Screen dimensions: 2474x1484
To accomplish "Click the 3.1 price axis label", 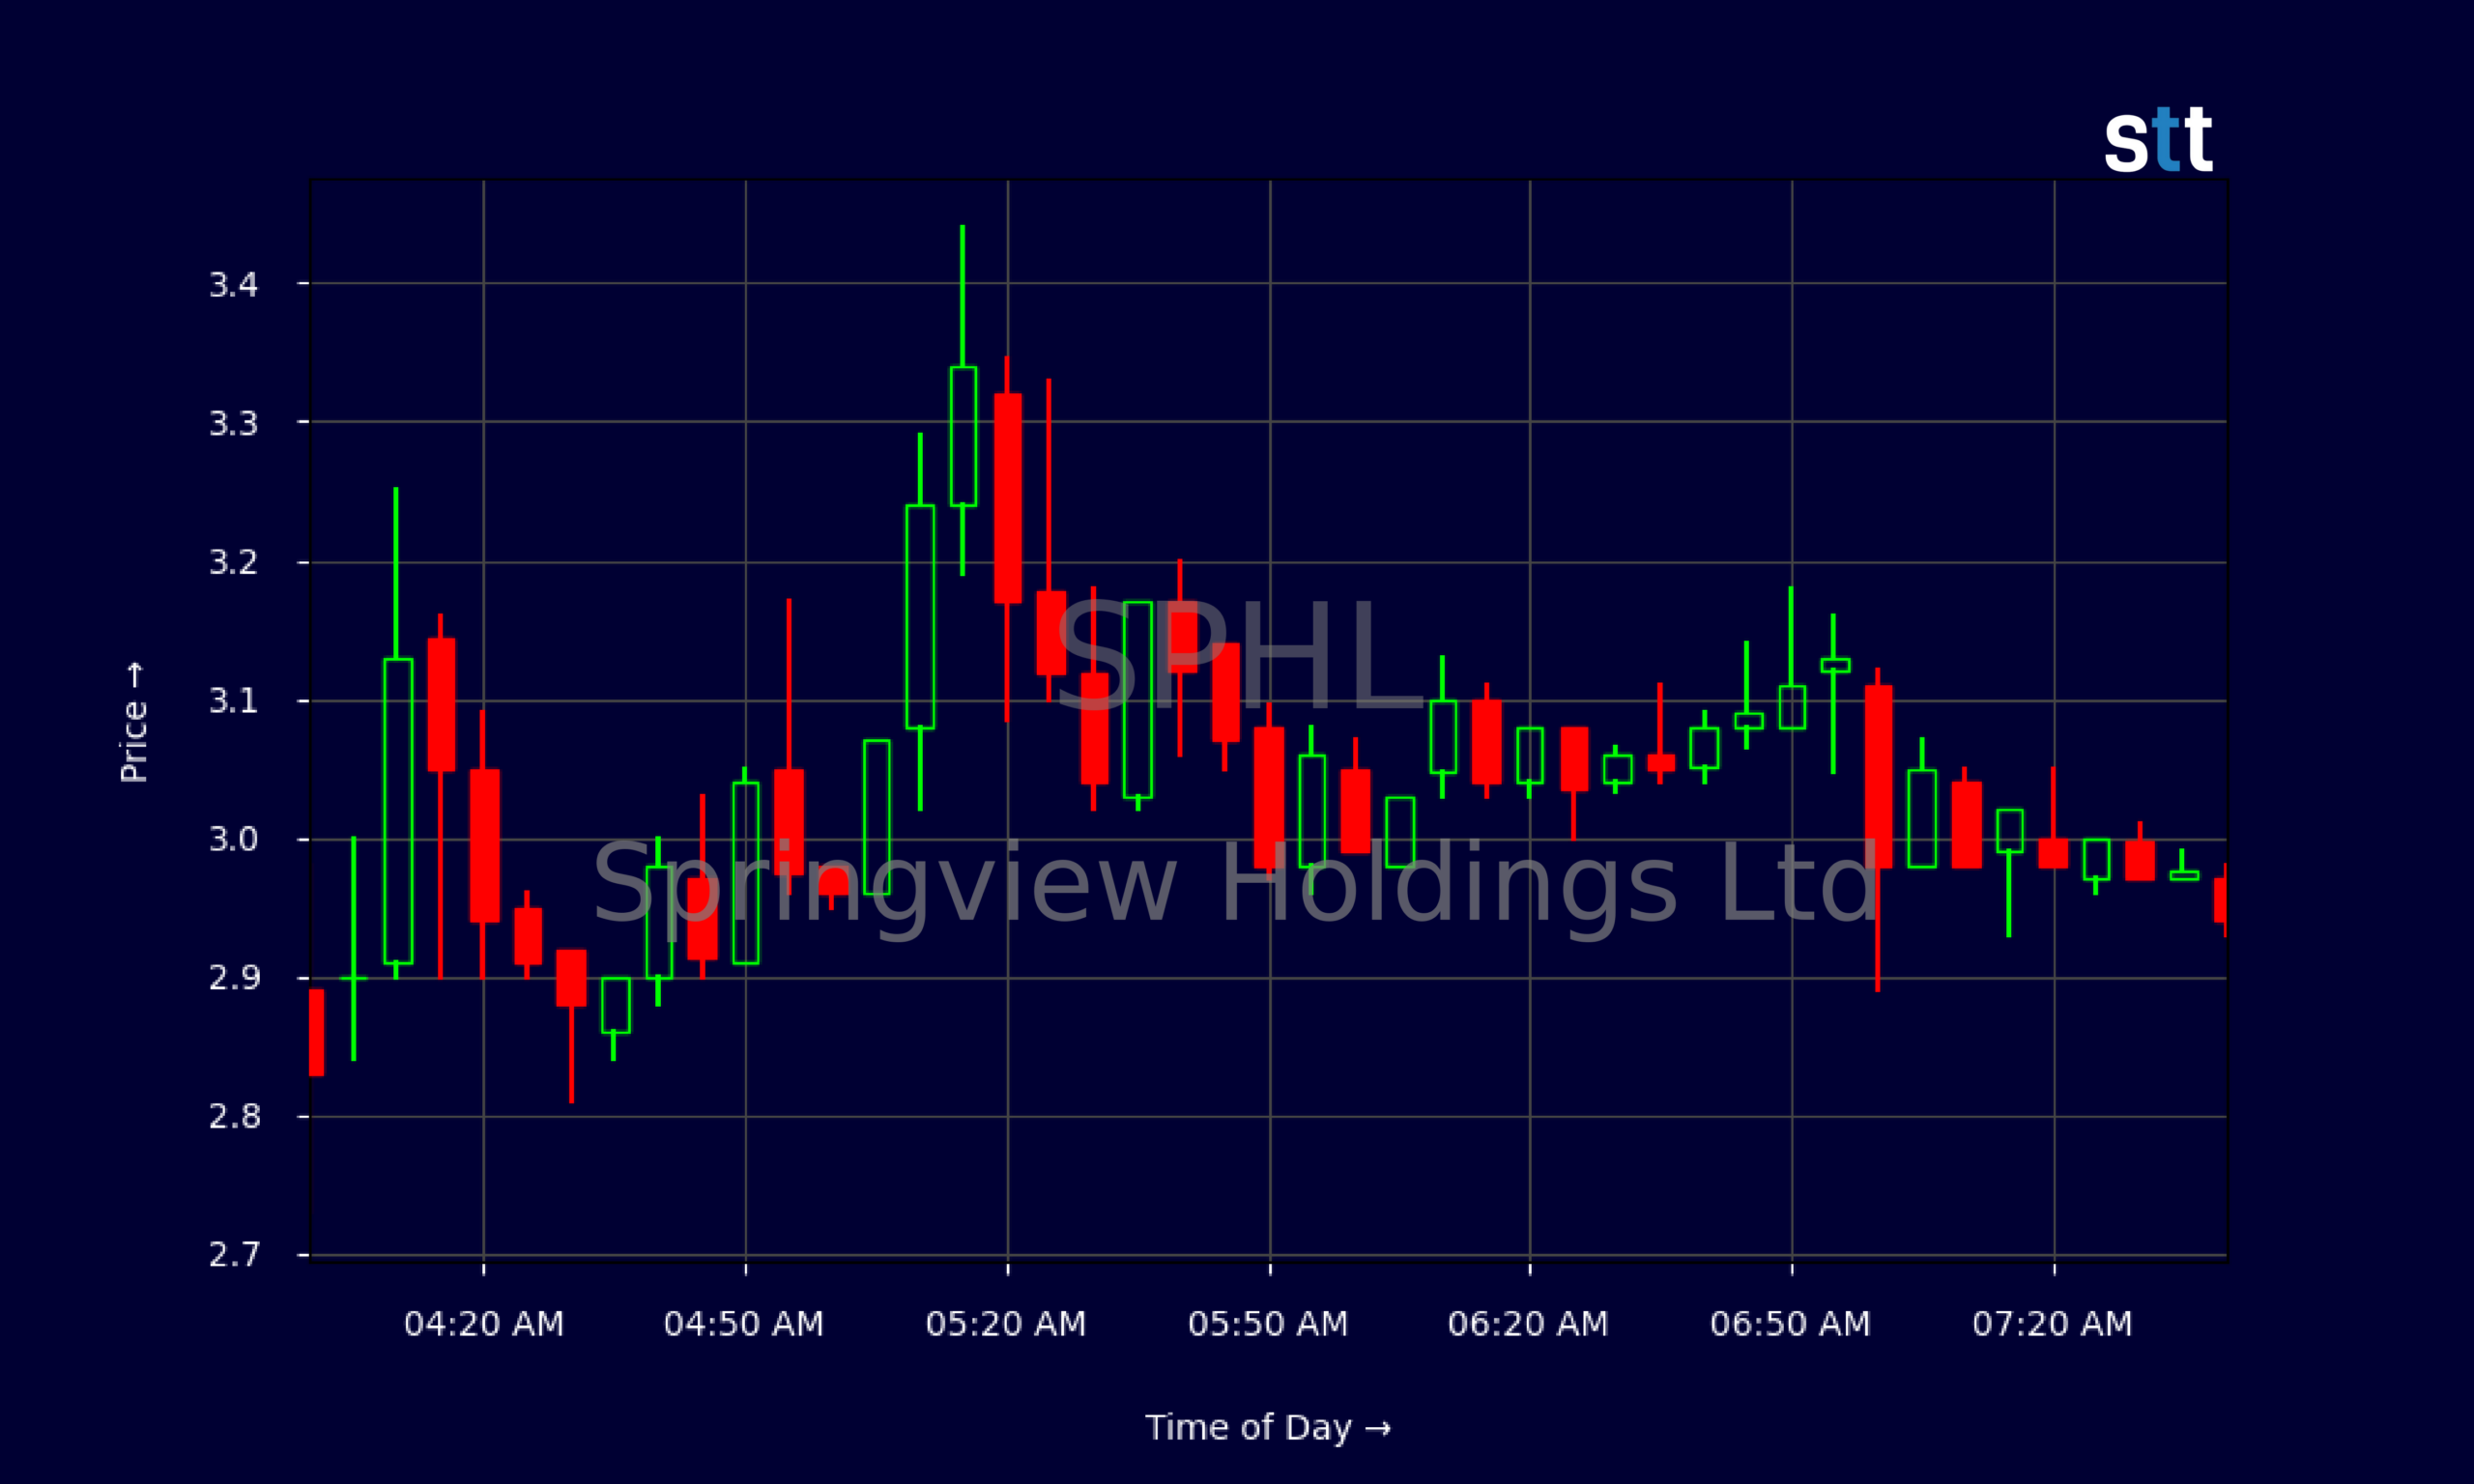I will point(233,701).
